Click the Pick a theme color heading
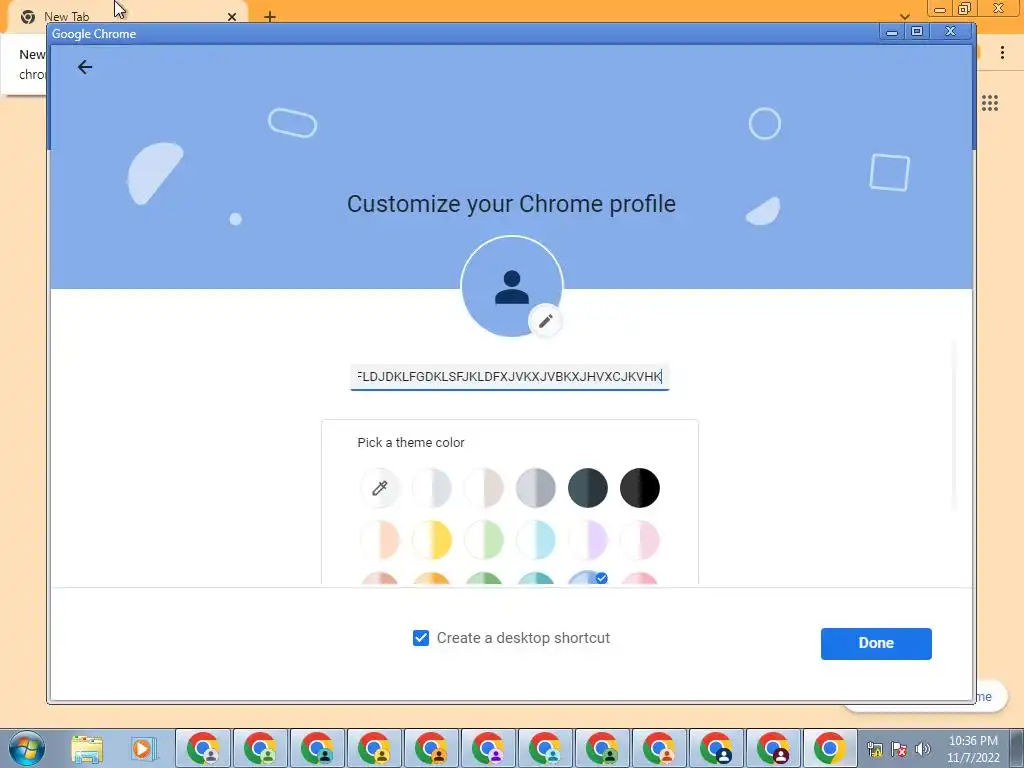 tap(411, 443)
